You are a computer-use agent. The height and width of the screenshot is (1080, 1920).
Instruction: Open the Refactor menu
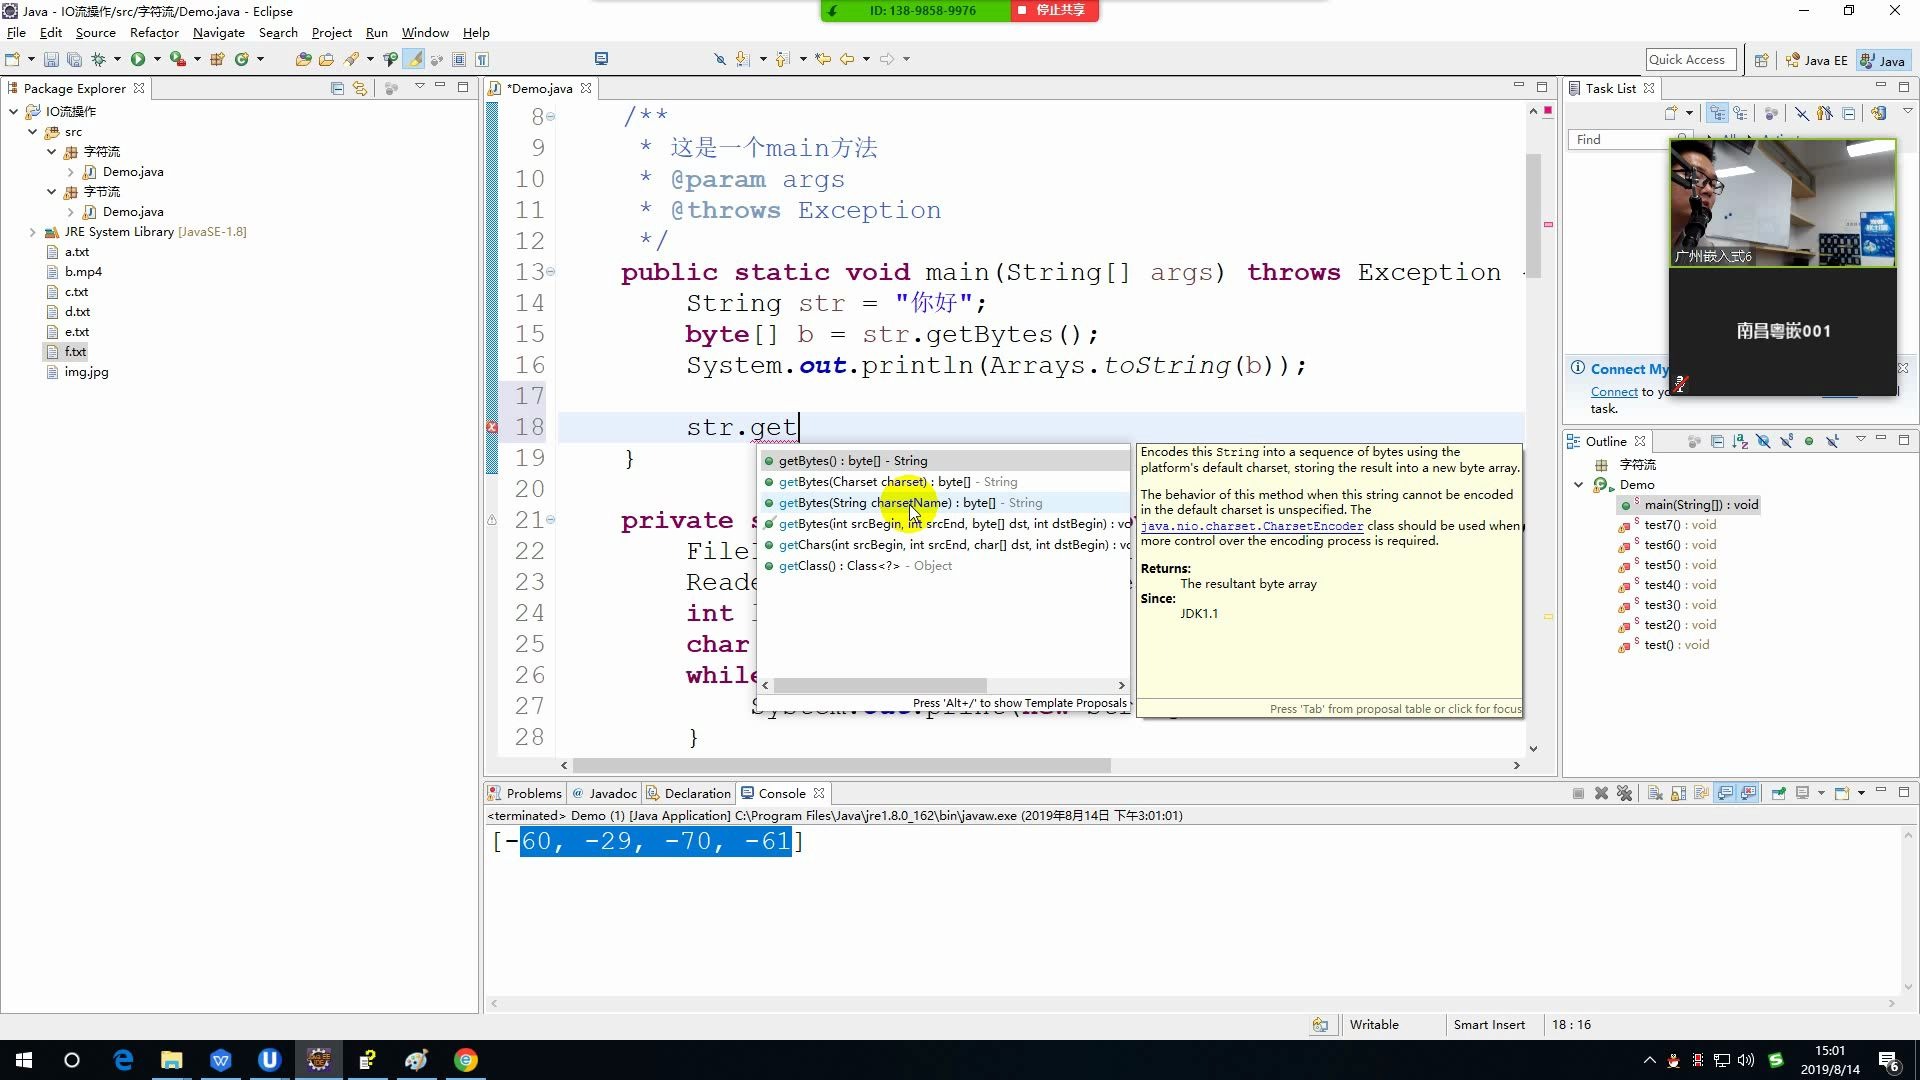tap(154, 32)
